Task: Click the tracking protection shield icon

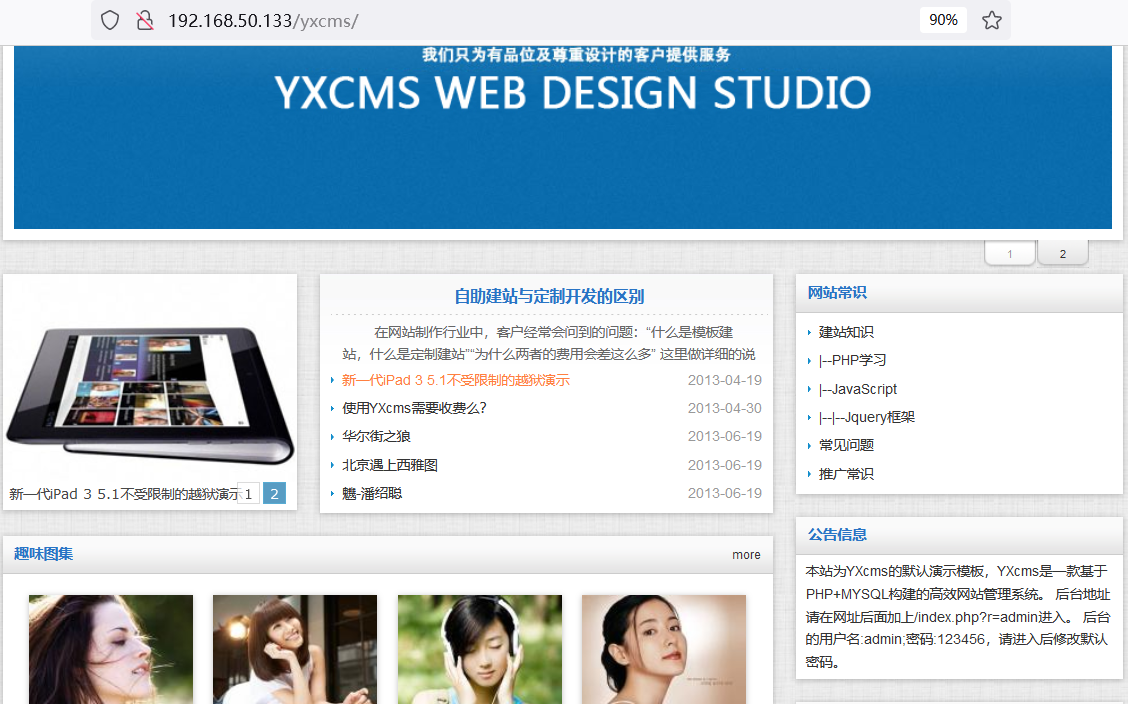Action: pos(109,19)
